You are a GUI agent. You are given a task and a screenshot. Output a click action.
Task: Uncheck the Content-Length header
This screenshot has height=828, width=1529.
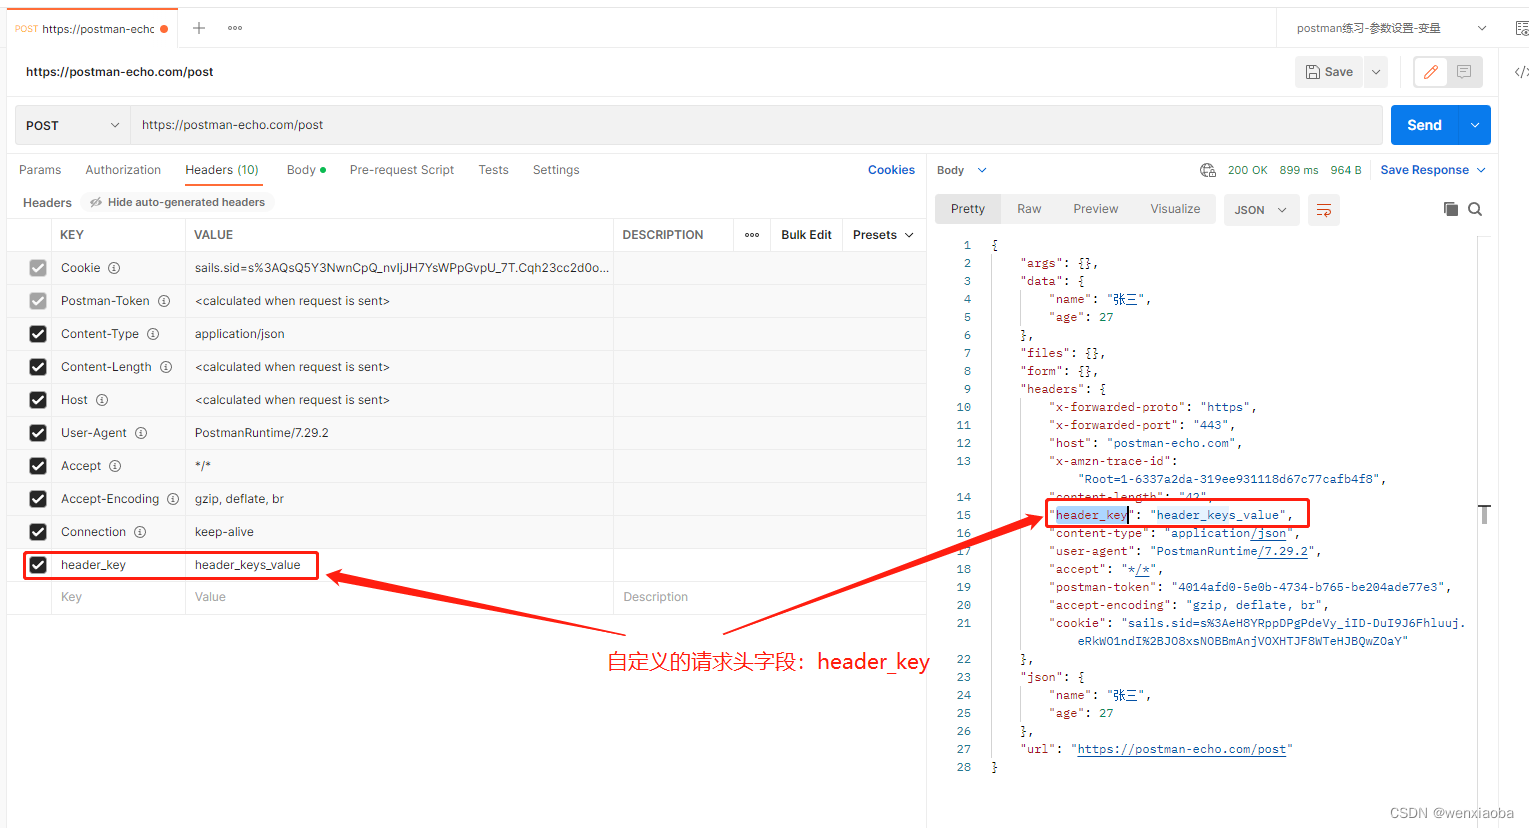[x=38, y=367]
